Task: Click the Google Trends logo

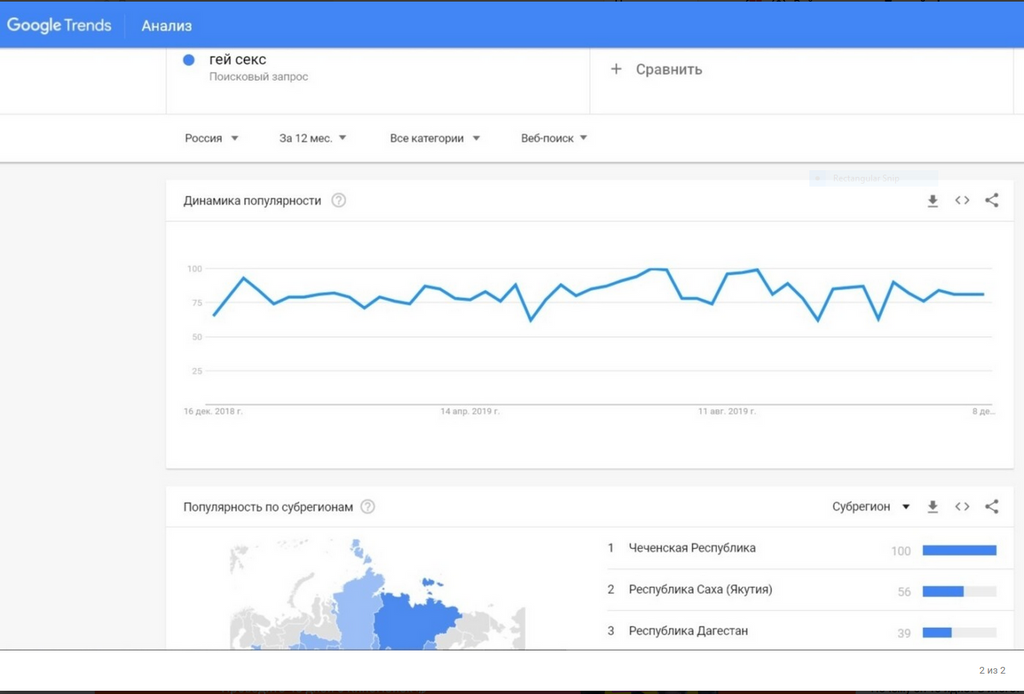Action: (x=59, y=25)
